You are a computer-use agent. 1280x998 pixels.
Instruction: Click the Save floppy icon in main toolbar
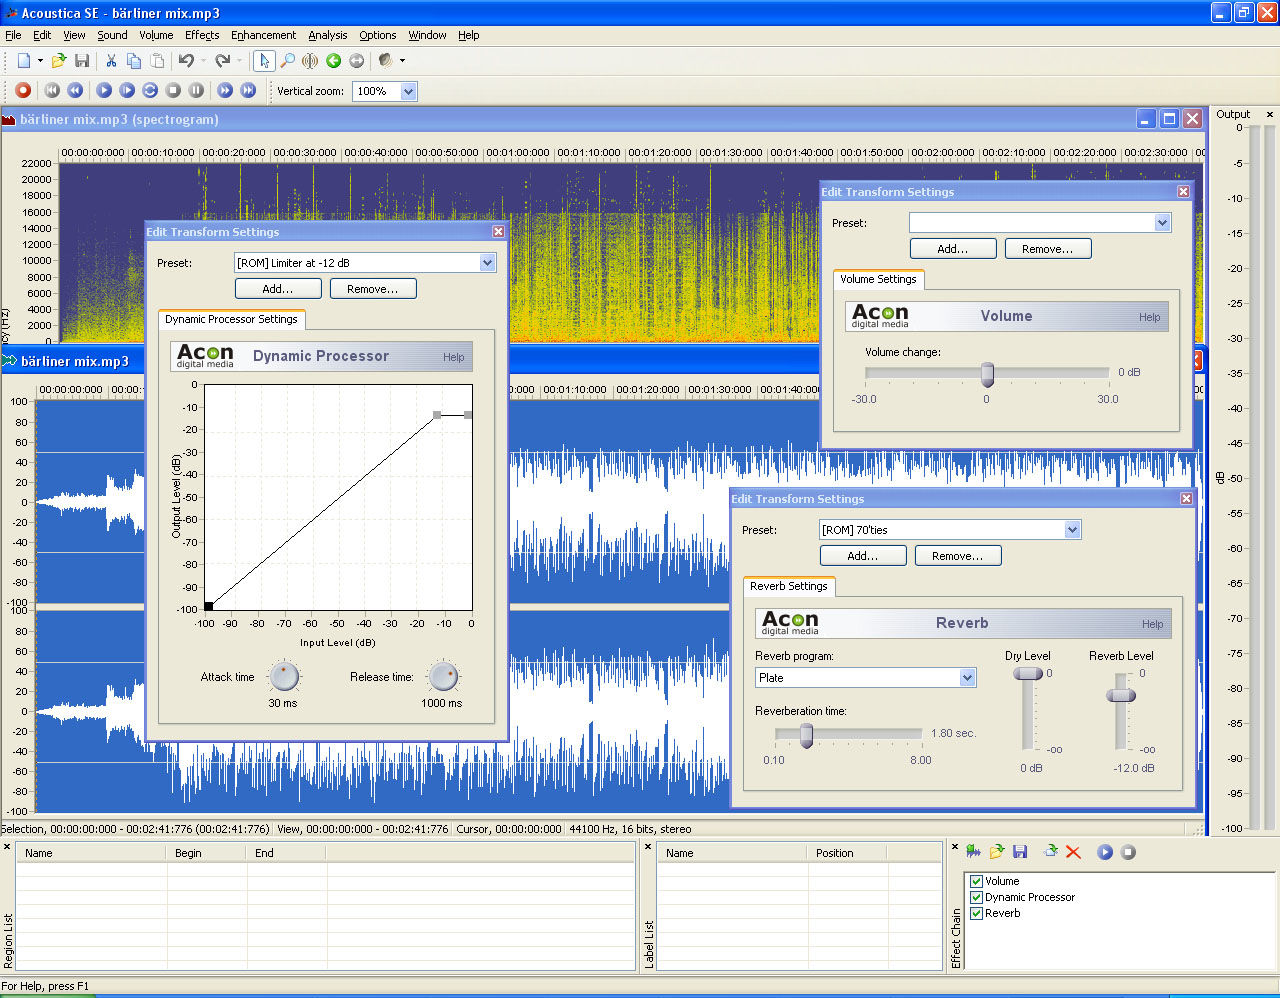(x=82, y=61)
